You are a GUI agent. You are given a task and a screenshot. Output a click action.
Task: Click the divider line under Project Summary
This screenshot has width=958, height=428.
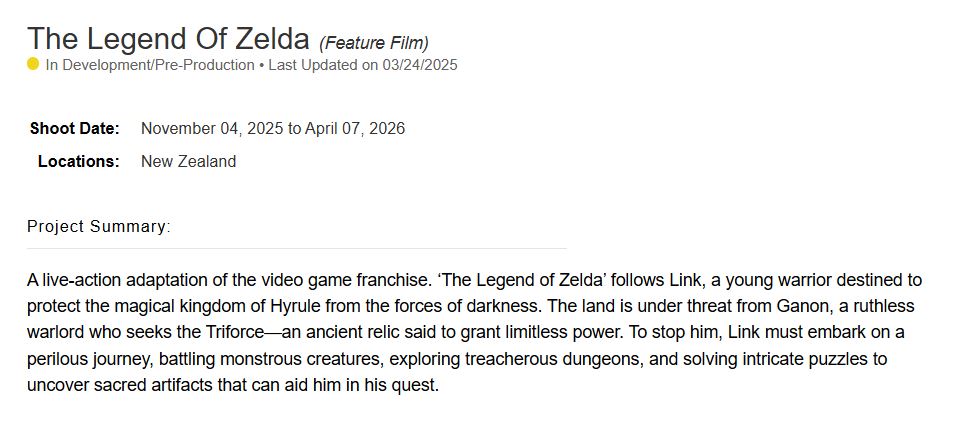296,248
